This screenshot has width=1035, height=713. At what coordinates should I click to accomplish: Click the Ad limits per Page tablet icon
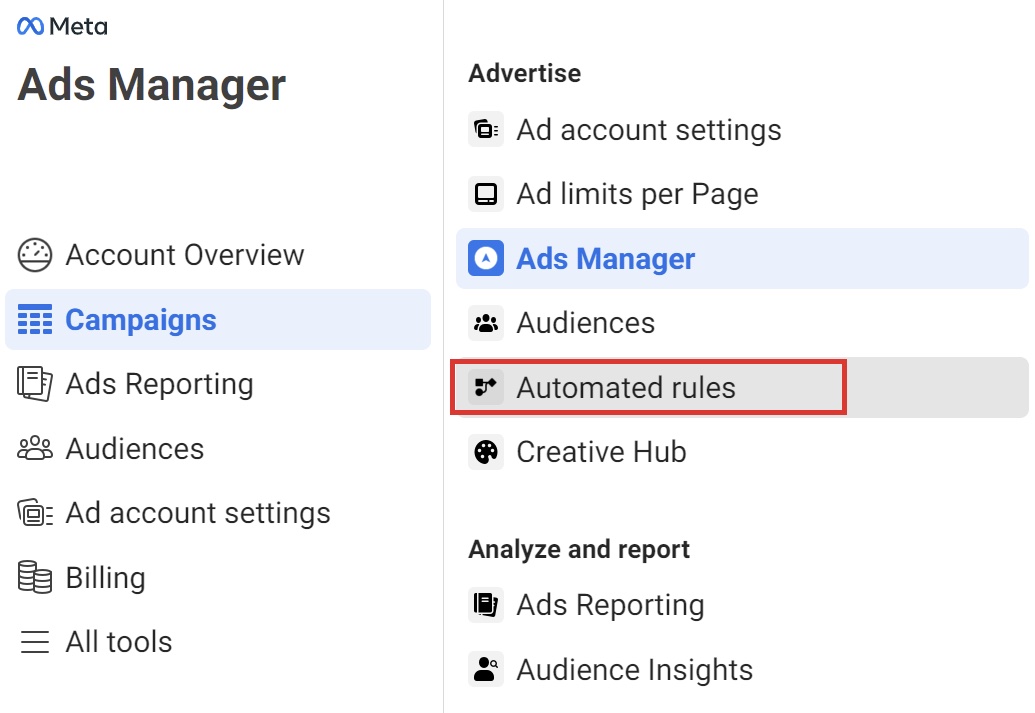click(486, 194)
